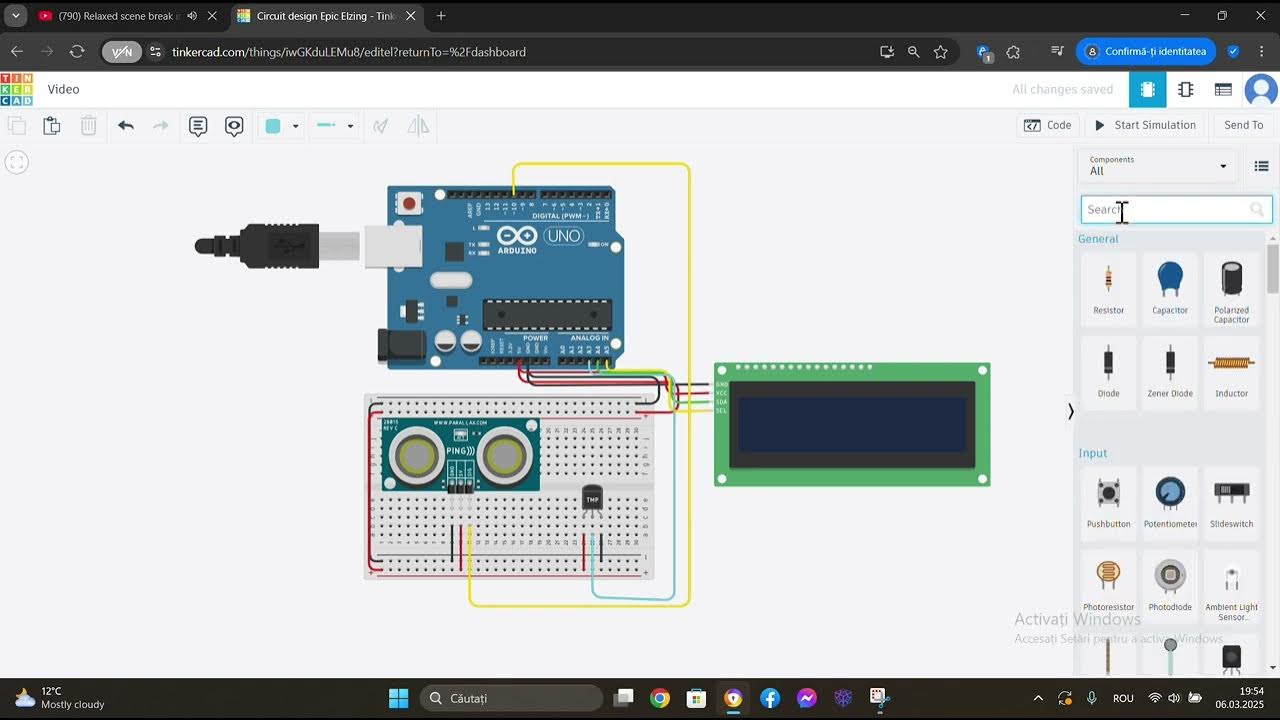Open the media control icon

(1057, 51)
